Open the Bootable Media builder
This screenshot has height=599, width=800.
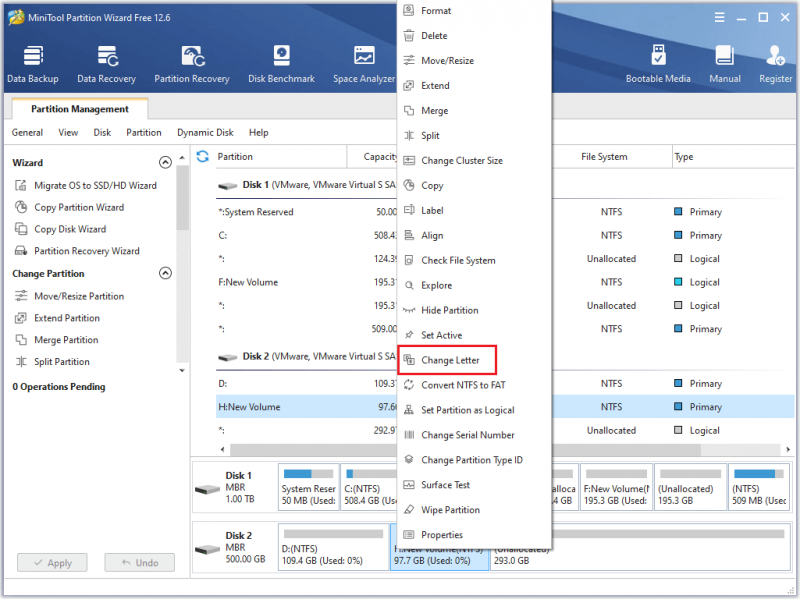658,65
